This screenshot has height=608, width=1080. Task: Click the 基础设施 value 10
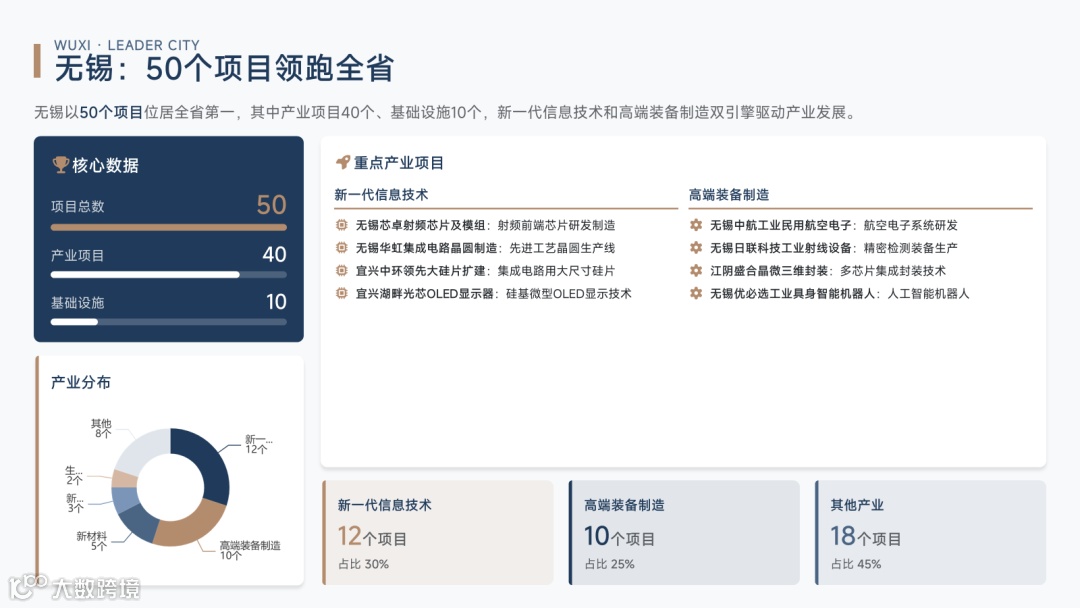pyautogui.click(x=276, y=302)
